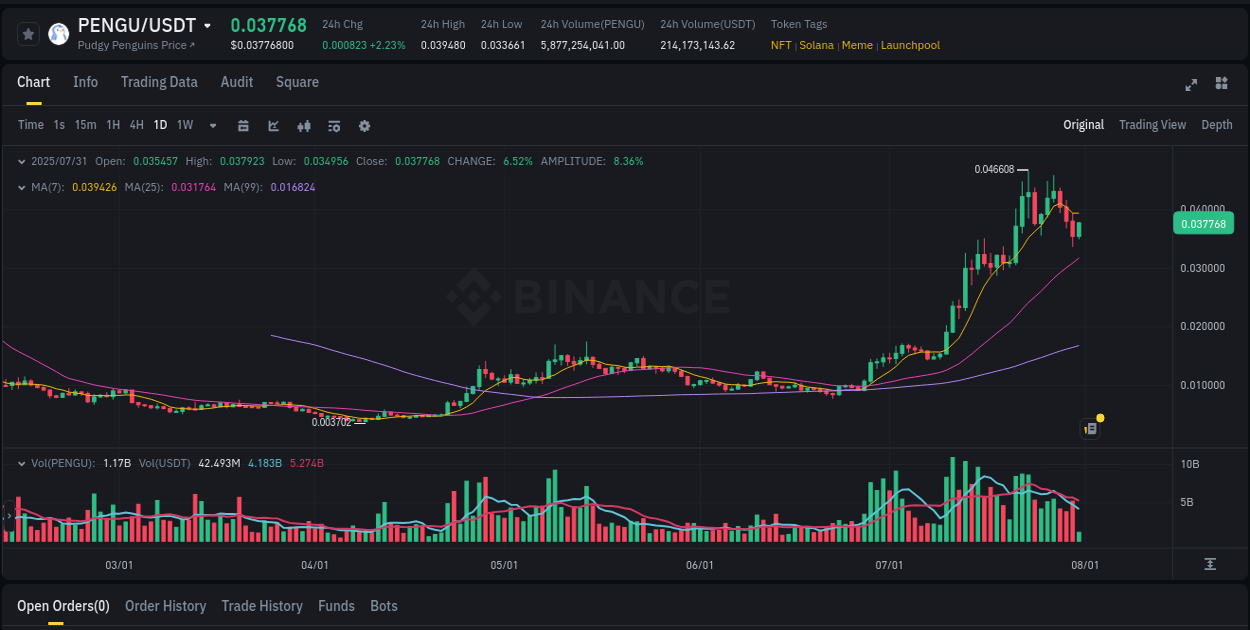This screenshot has width=1250, height=630.
Task: Toggle the Vol indicator panel chevron
Action: click(21, 463)
